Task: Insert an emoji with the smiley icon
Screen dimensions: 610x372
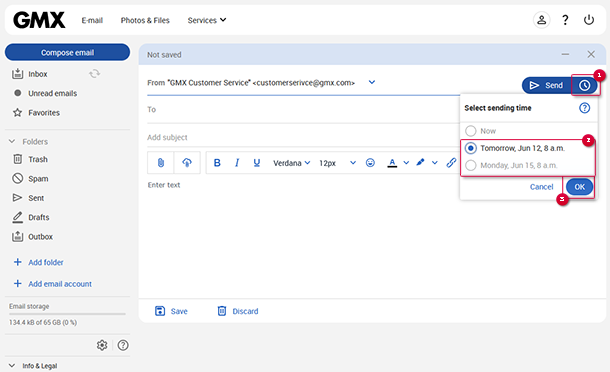Action: [x=370, y=163]
